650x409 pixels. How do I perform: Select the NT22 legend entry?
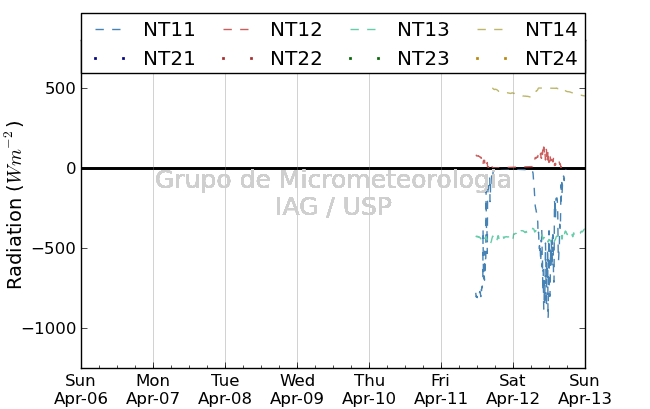tap(296, 58)
